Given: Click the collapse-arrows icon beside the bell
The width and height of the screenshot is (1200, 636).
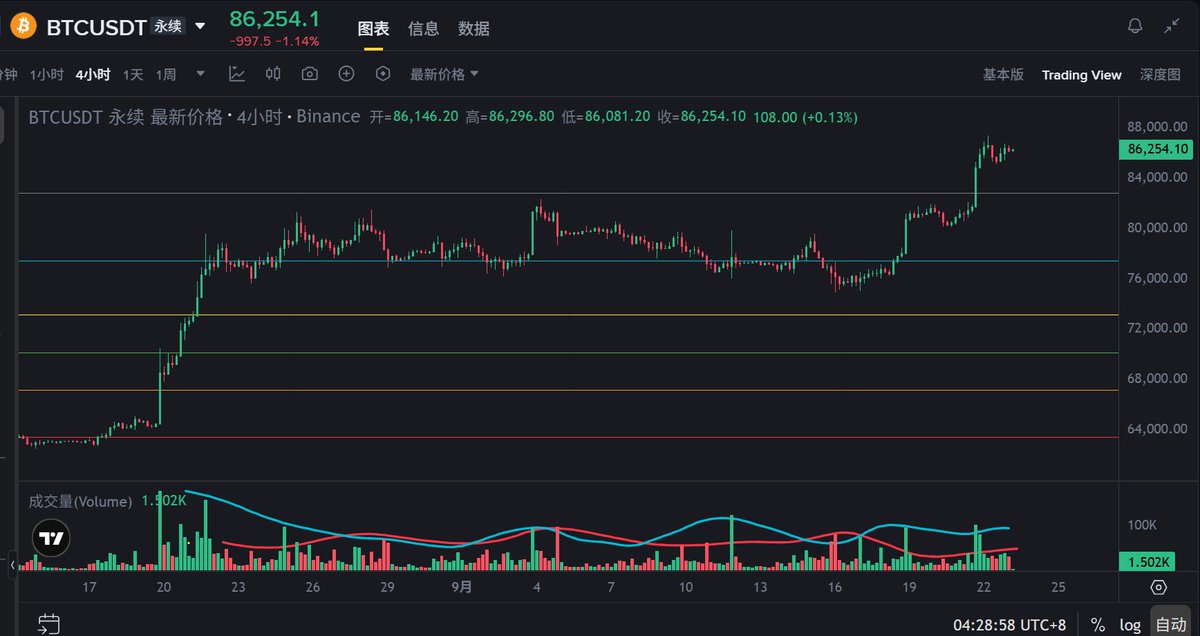Looking at the screenshot, I should pyautogui.click(x=1173, y=27).
